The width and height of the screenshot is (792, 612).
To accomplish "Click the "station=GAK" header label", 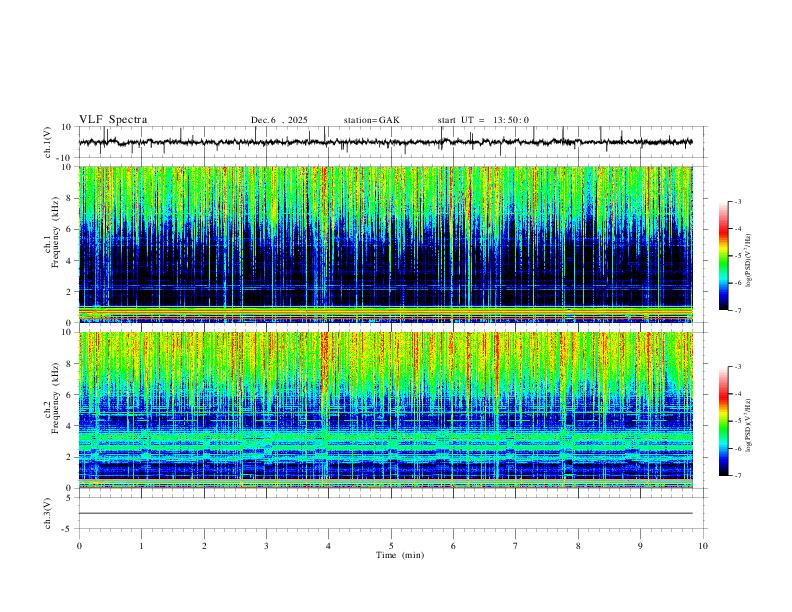I will pos(371,120).
